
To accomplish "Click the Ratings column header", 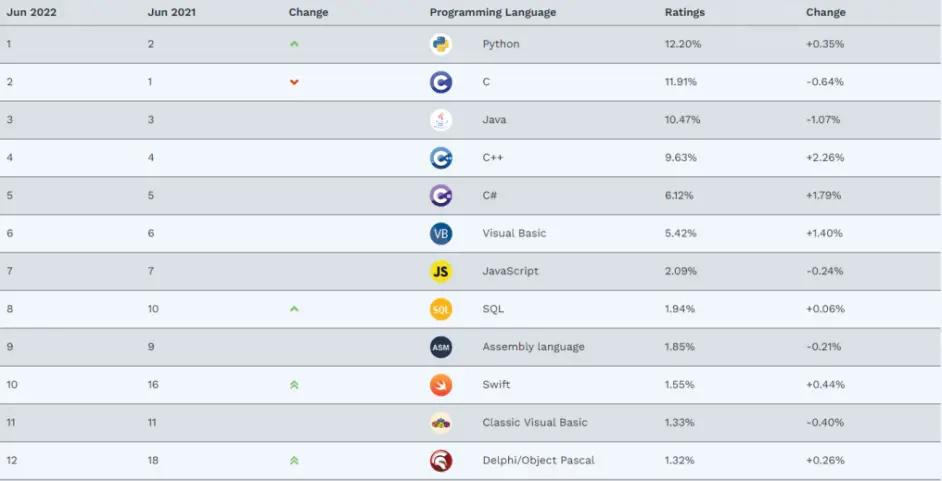I will [x=684, y=12].
